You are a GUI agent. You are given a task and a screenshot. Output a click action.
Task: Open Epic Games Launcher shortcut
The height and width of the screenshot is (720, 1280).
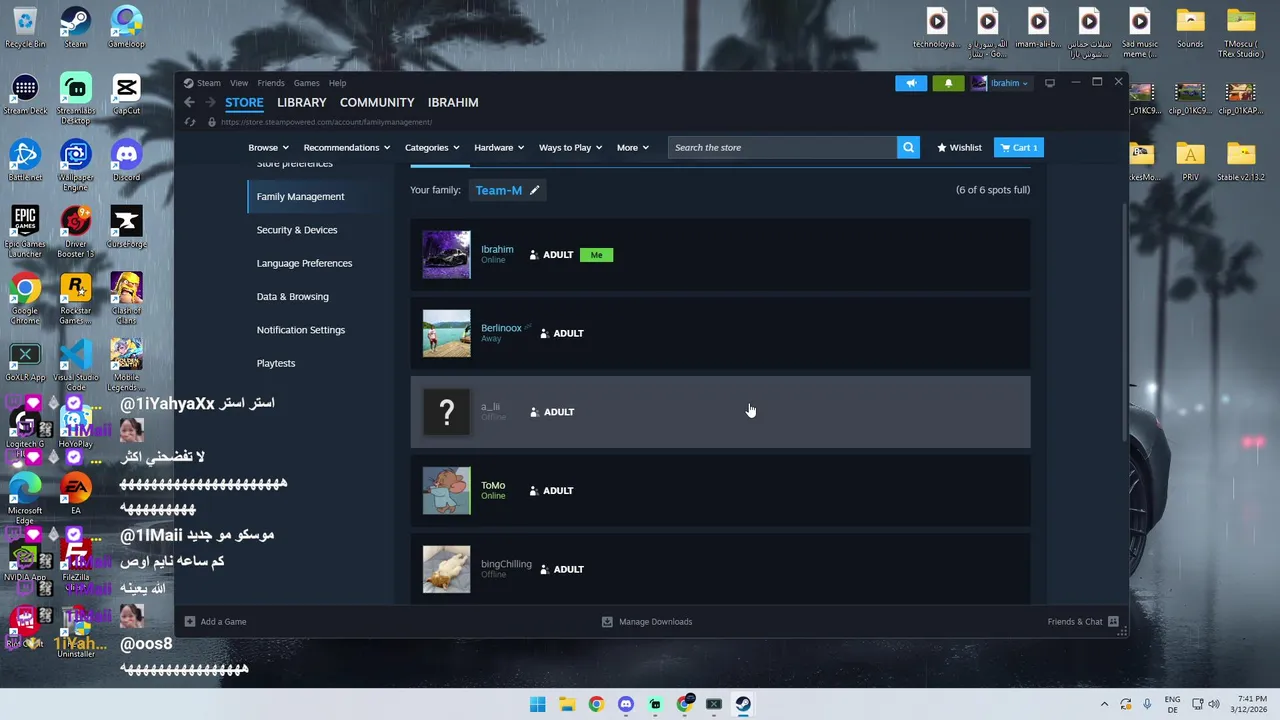[25, 232]
